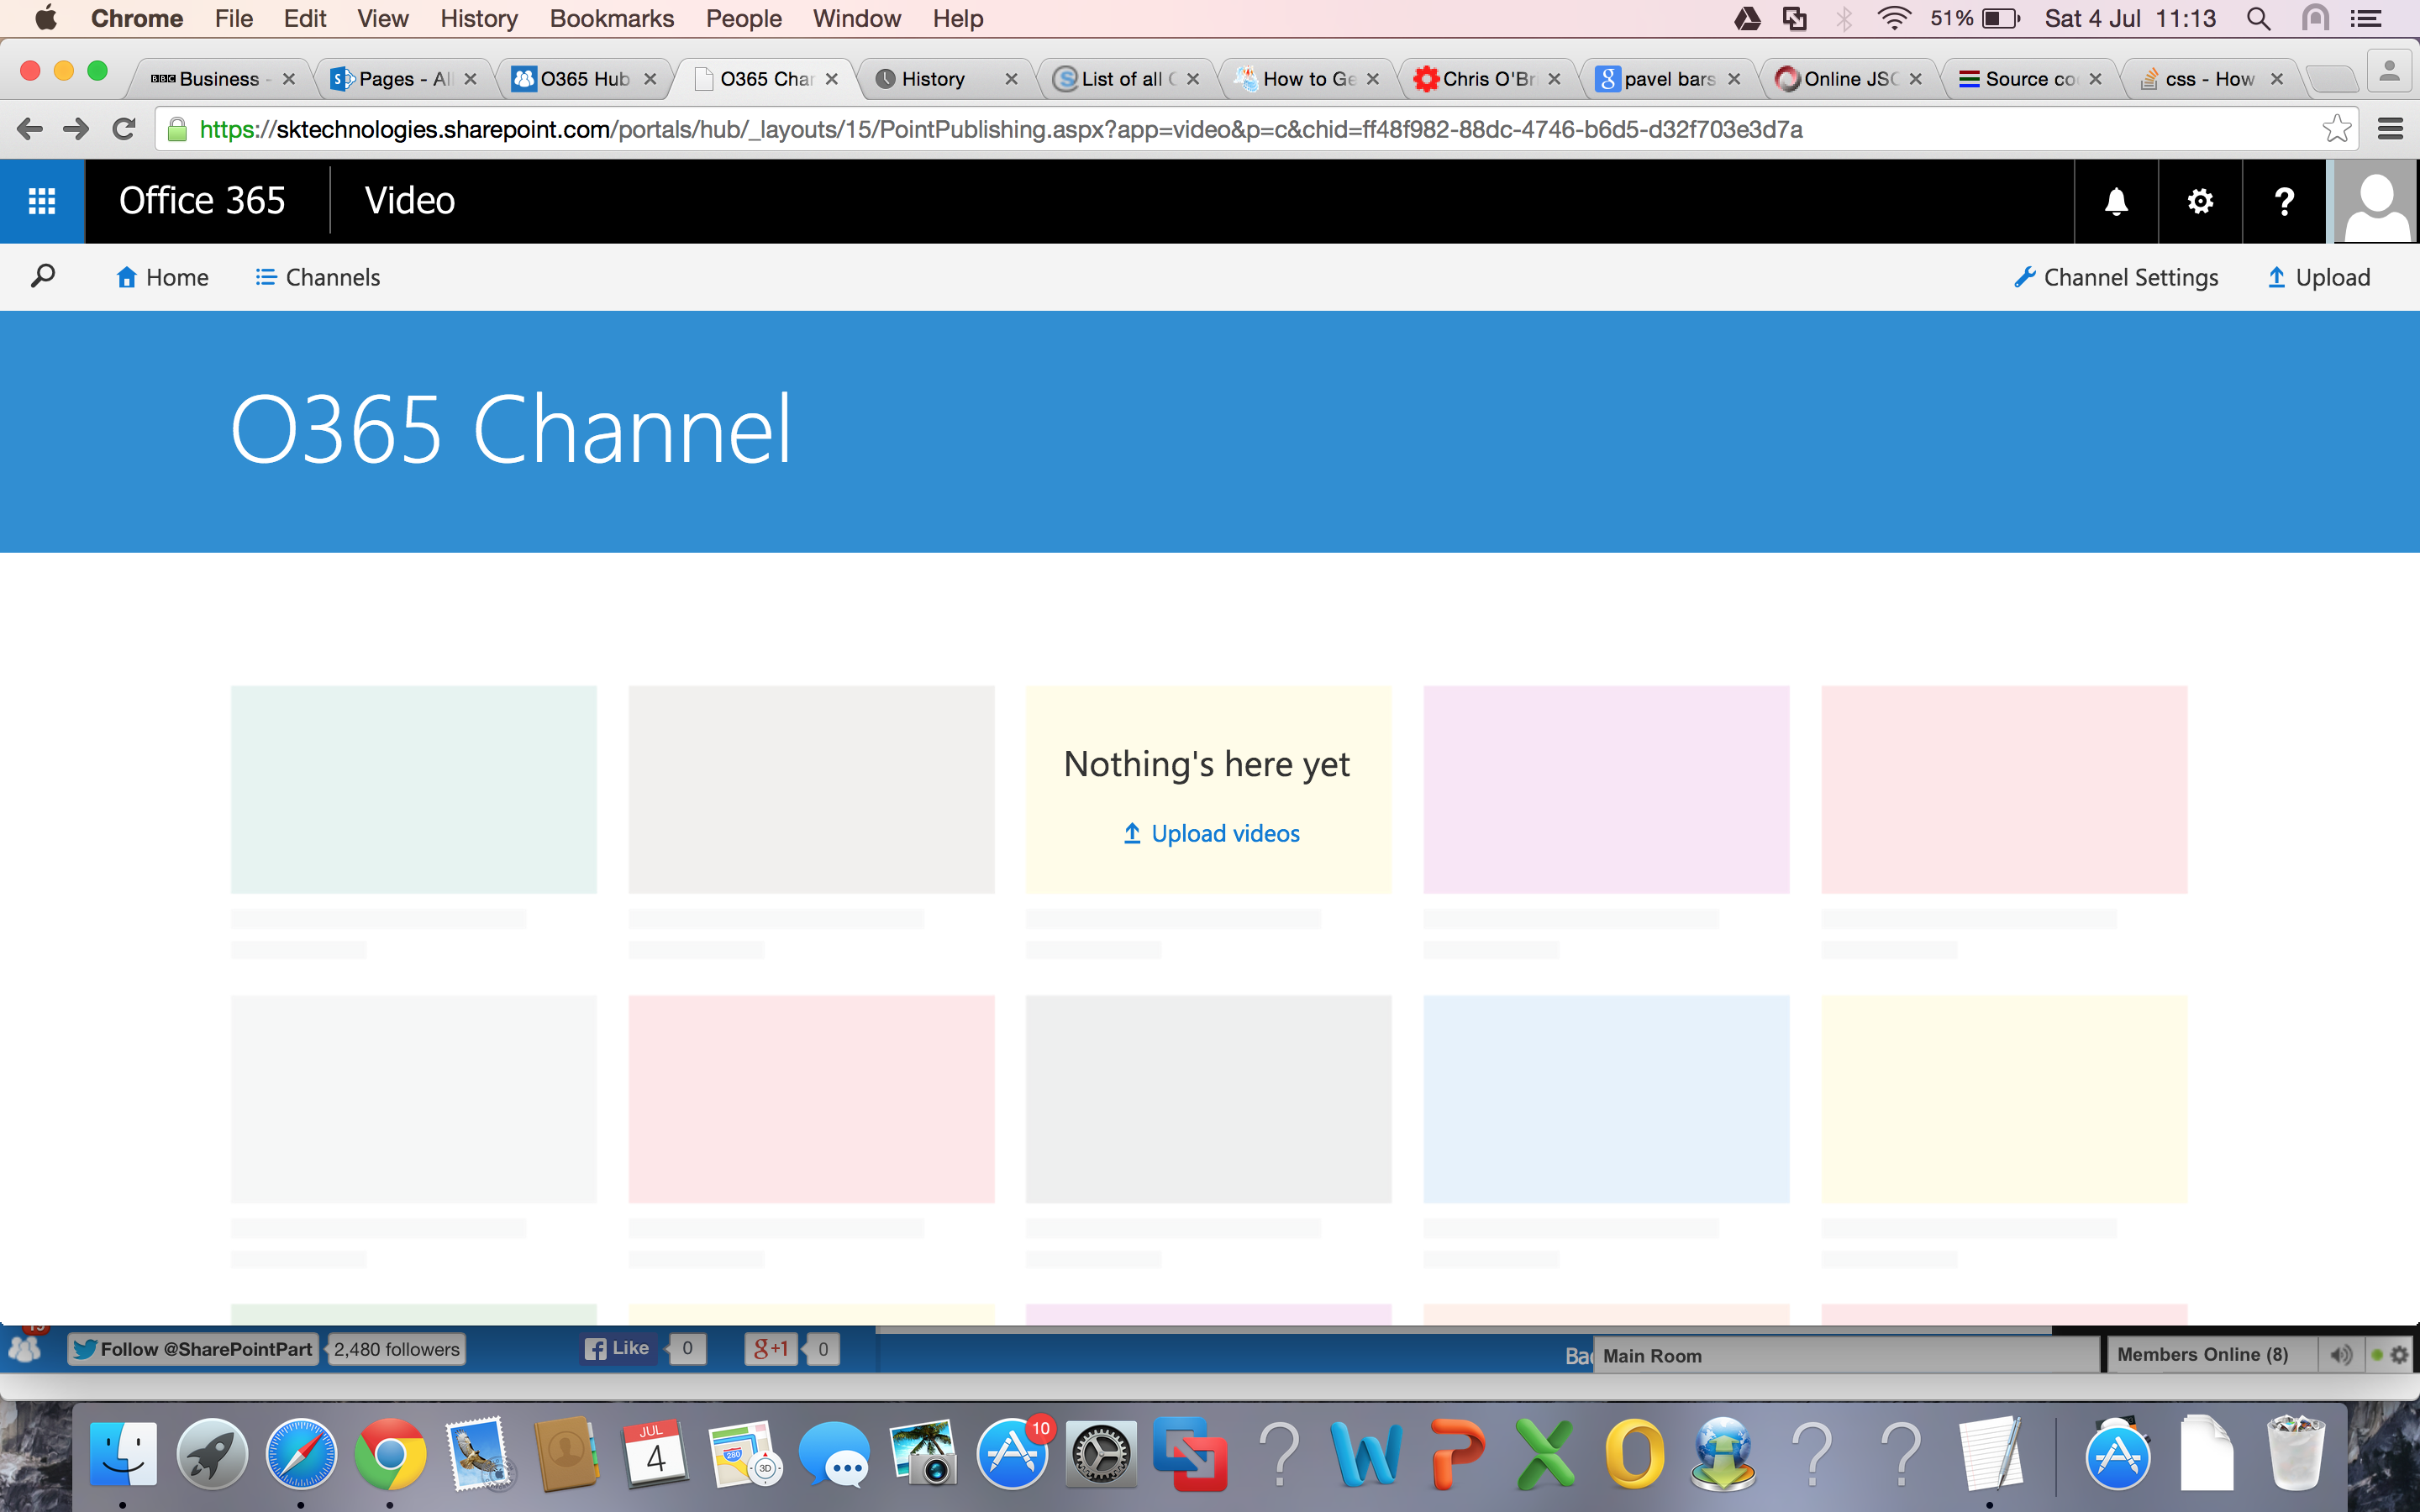Viewport: 2420px width, 1512px height.
Task: Open Microsoft PowerPoint from the Dock
Action: click(x=1456, y=1454)
